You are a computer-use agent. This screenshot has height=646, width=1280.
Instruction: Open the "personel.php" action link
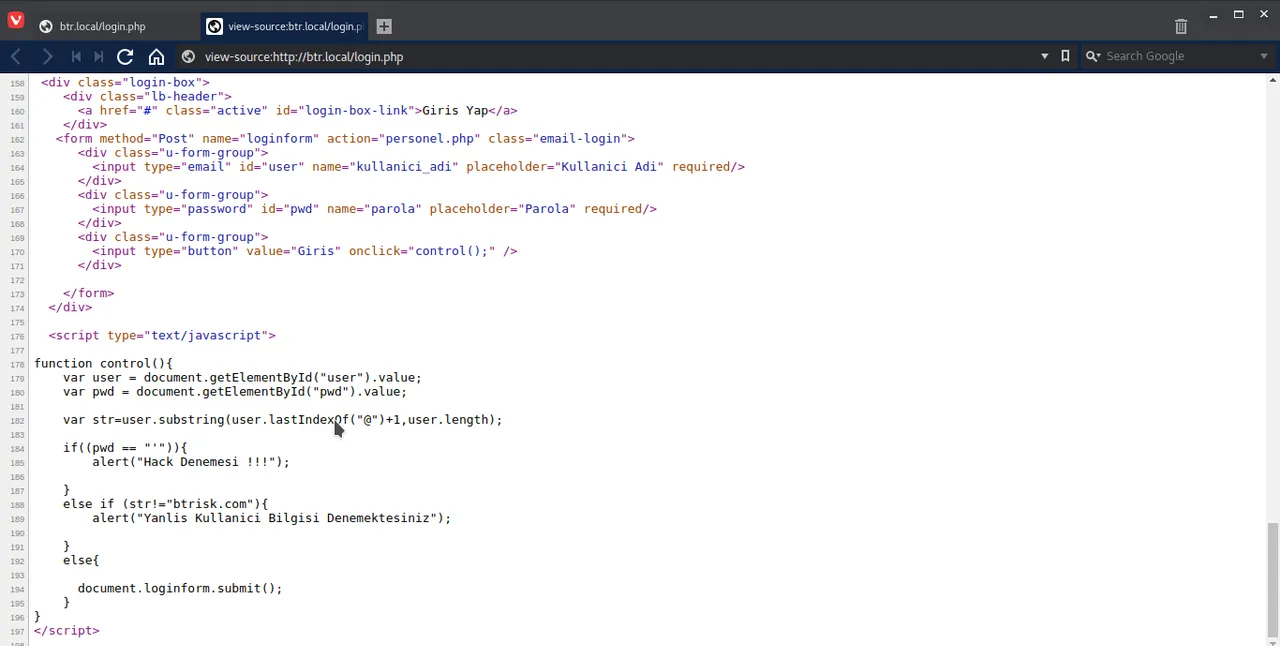coord(429,138)
